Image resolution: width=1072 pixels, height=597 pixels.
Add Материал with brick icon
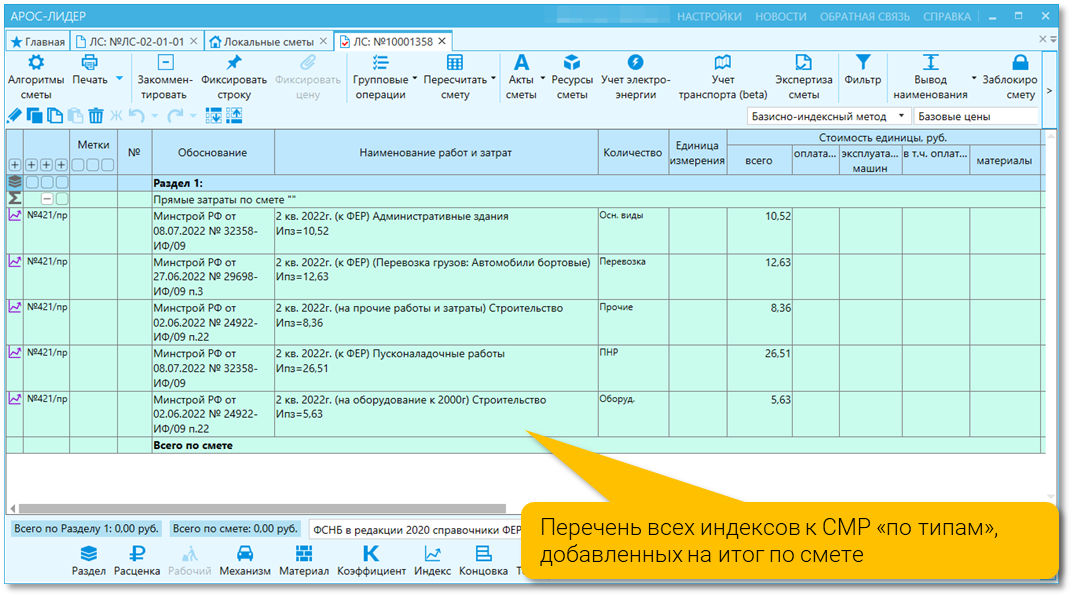[304, 561]
